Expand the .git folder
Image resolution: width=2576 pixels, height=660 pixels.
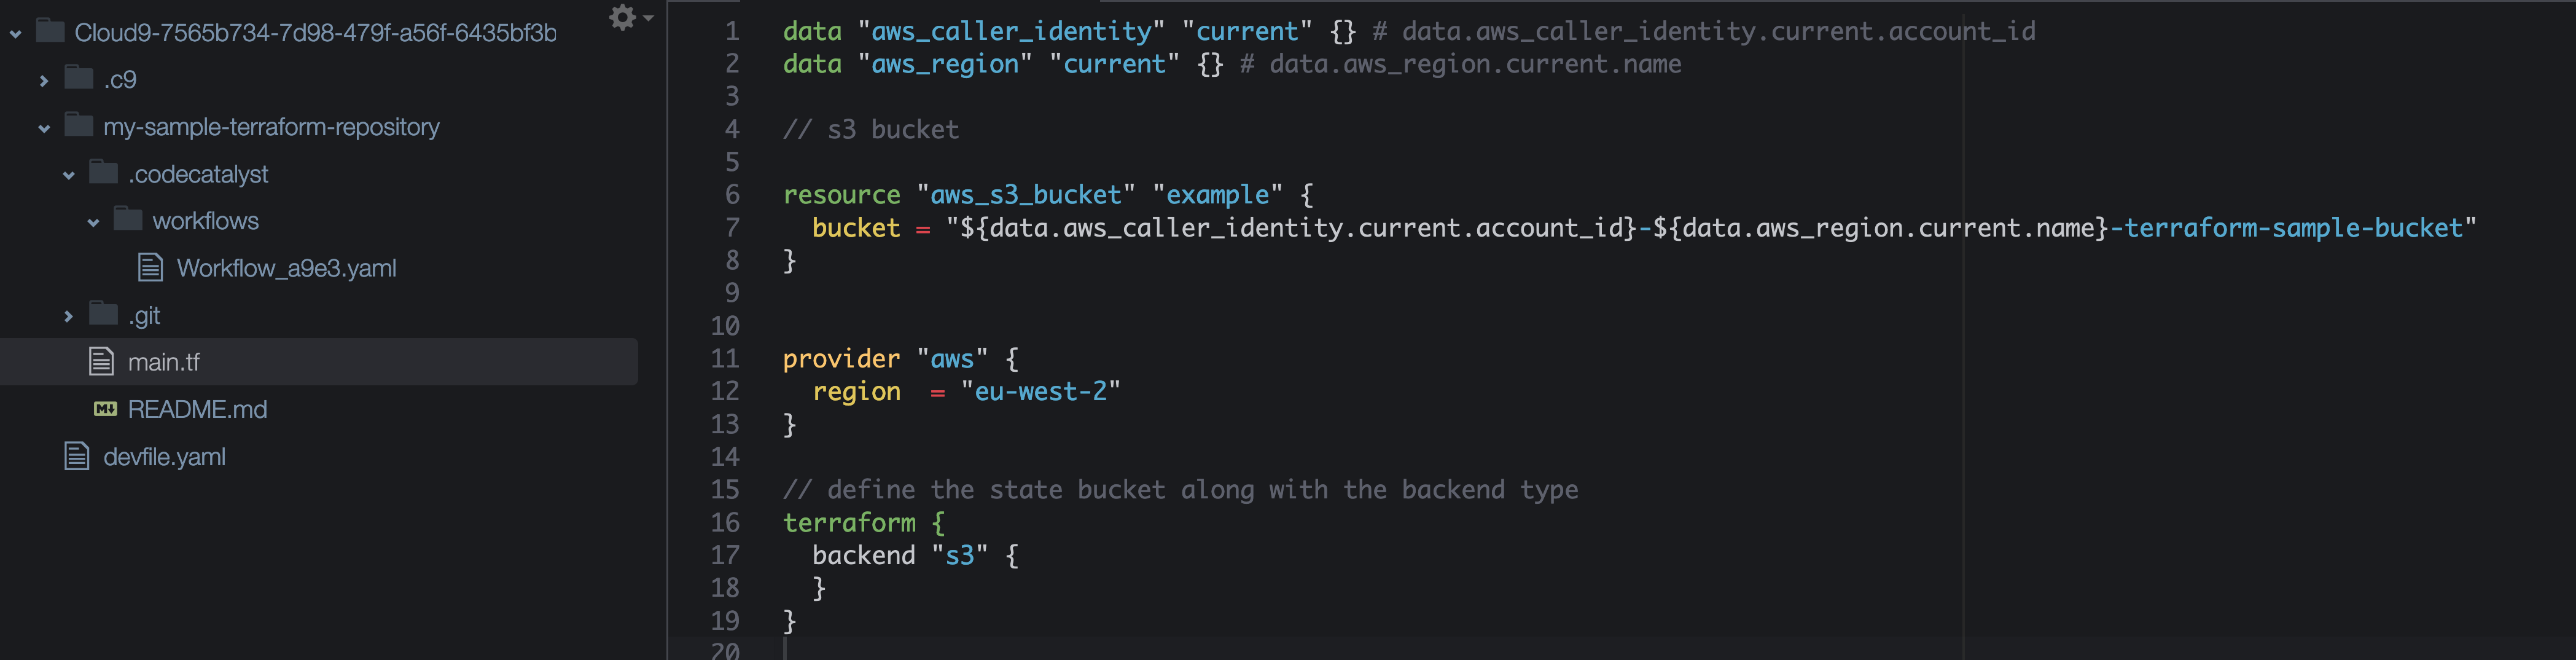coord(68,314)
